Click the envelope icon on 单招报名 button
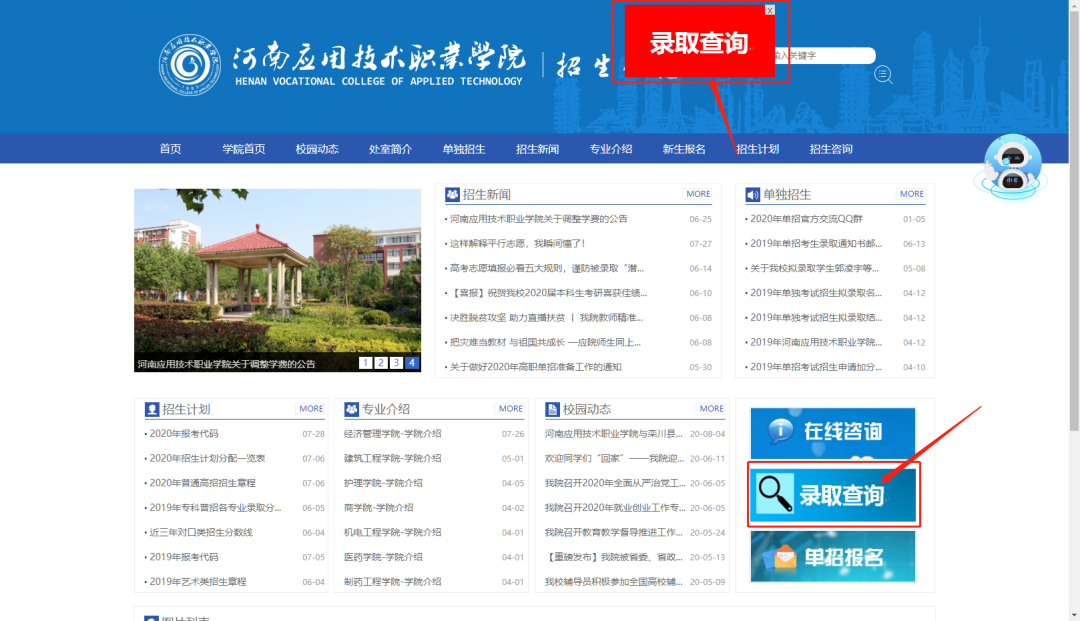This screenshot has height=621, width=1080. click(781, 556)
